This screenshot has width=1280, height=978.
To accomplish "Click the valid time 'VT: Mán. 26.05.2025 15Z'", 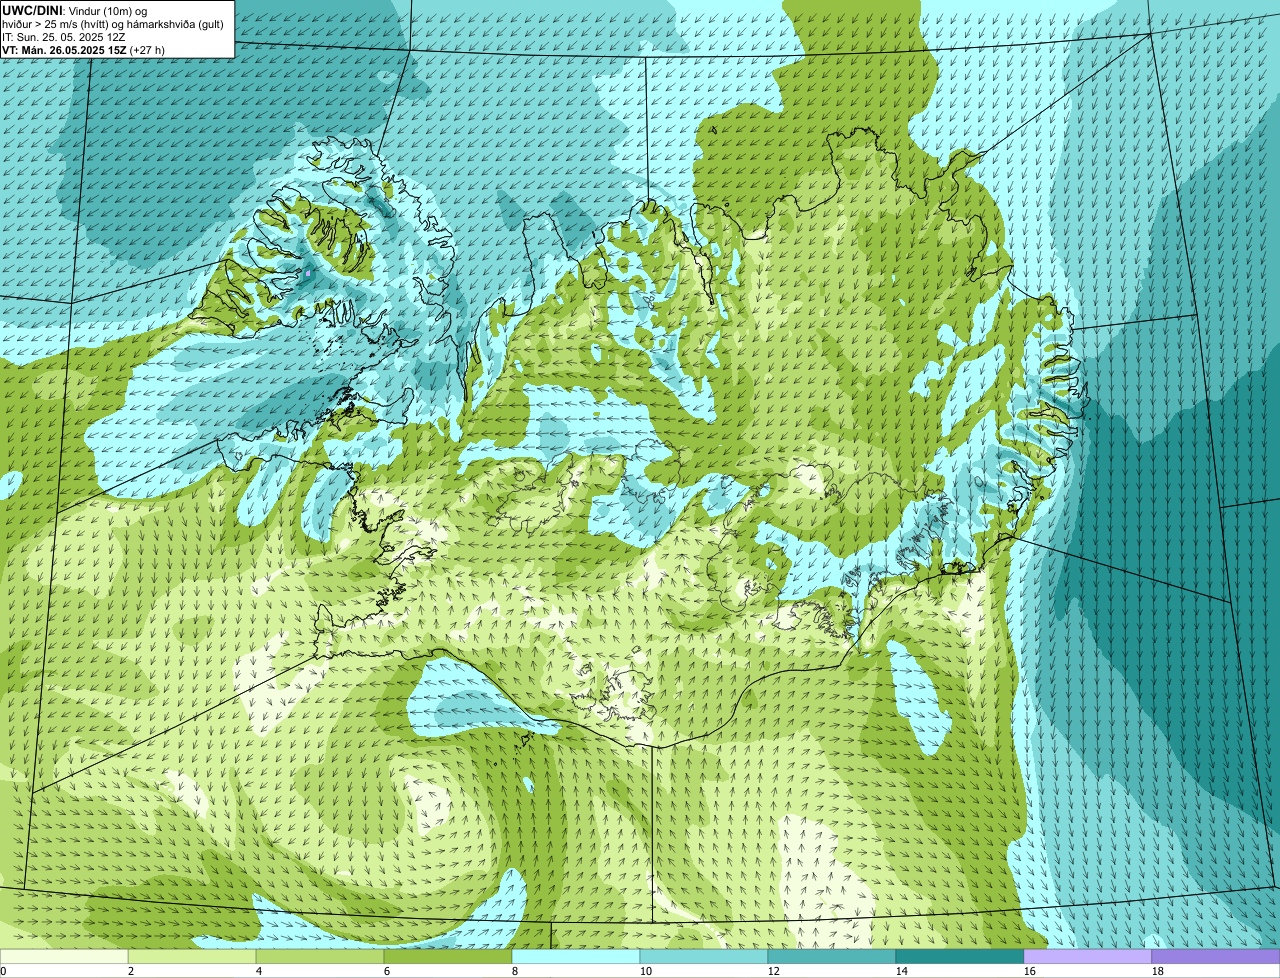I will click(64, 49).
